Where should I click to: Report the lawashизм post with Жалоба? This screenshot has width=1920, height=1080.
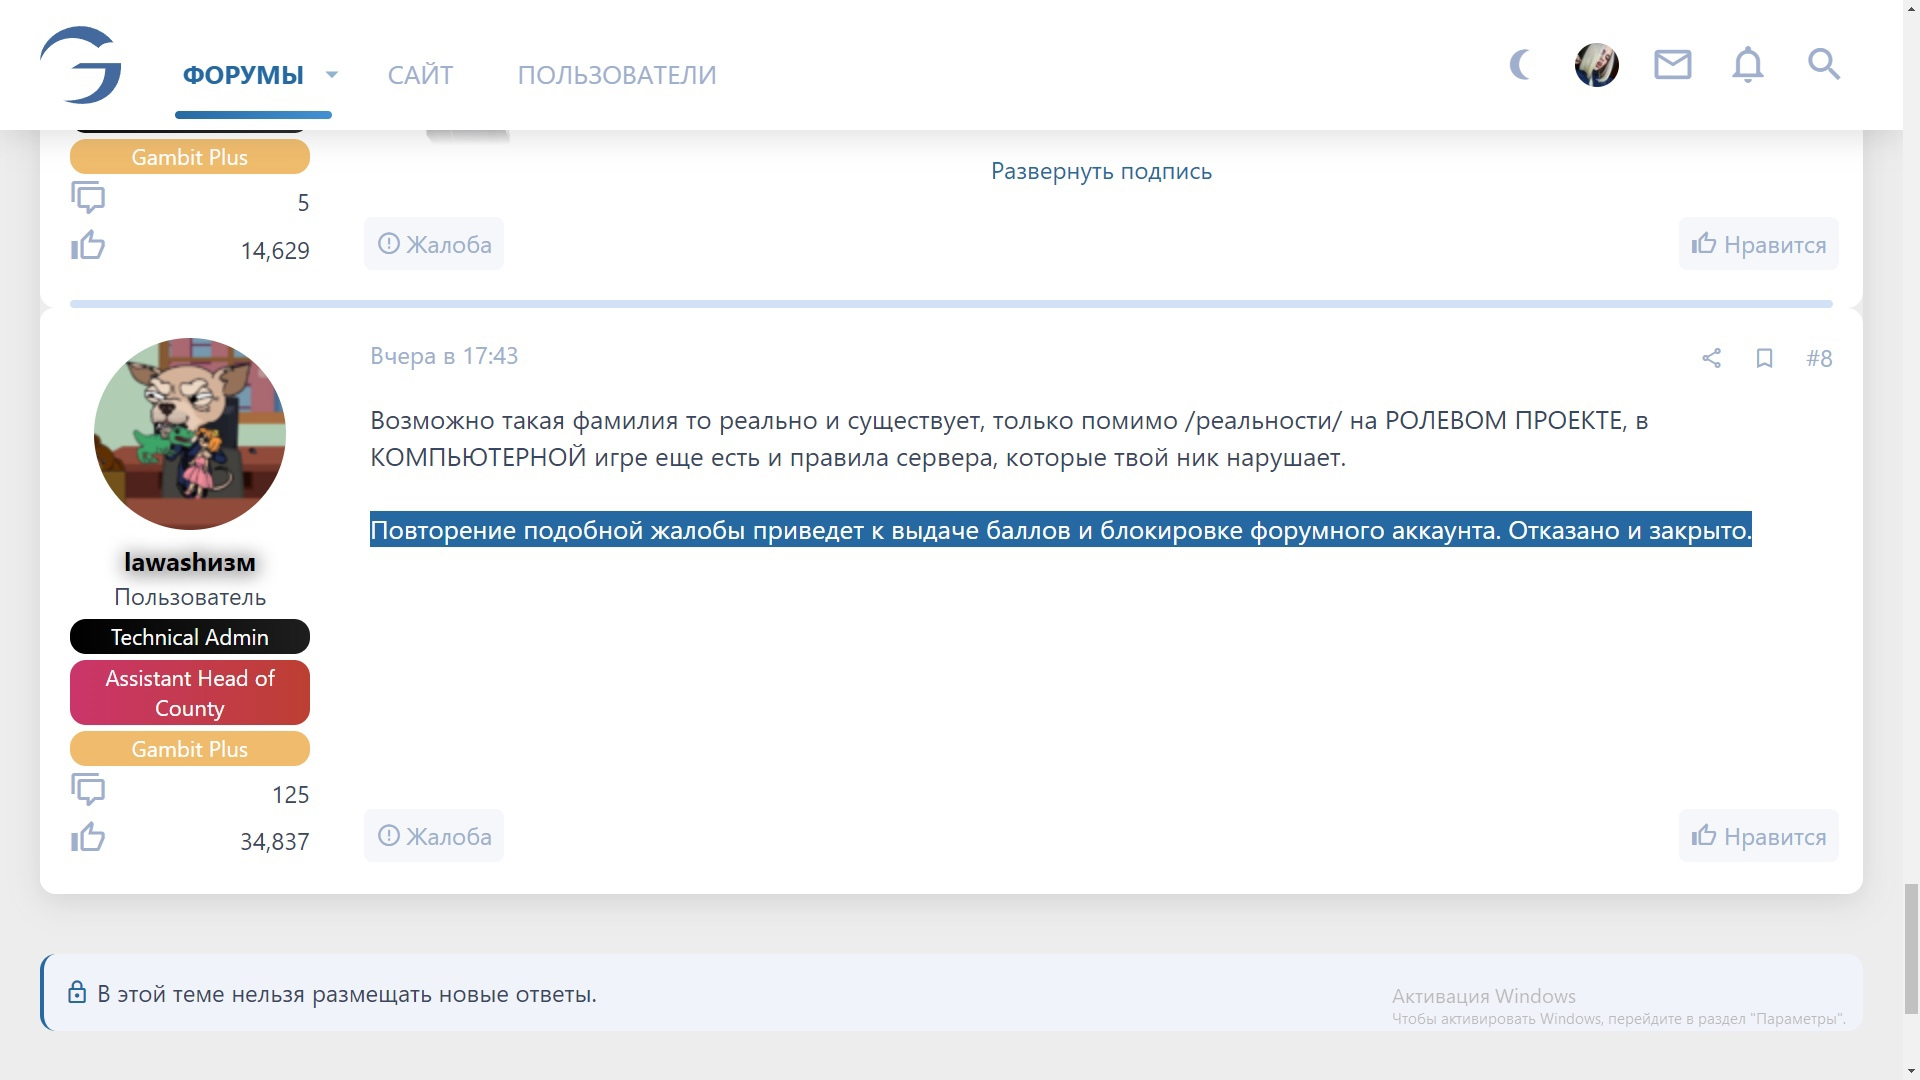(x=434, y=836)
